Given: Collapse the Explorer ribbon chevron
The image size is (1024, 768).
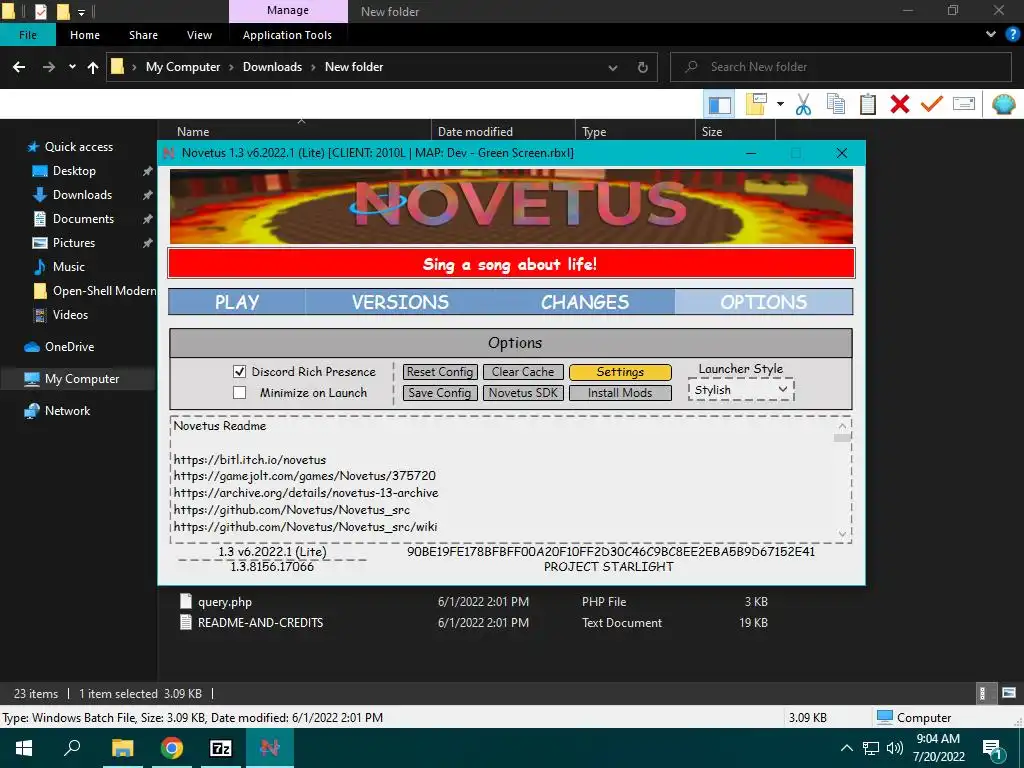Looking at the screenshot, I should pyautogui.click(x=991, y=35).
